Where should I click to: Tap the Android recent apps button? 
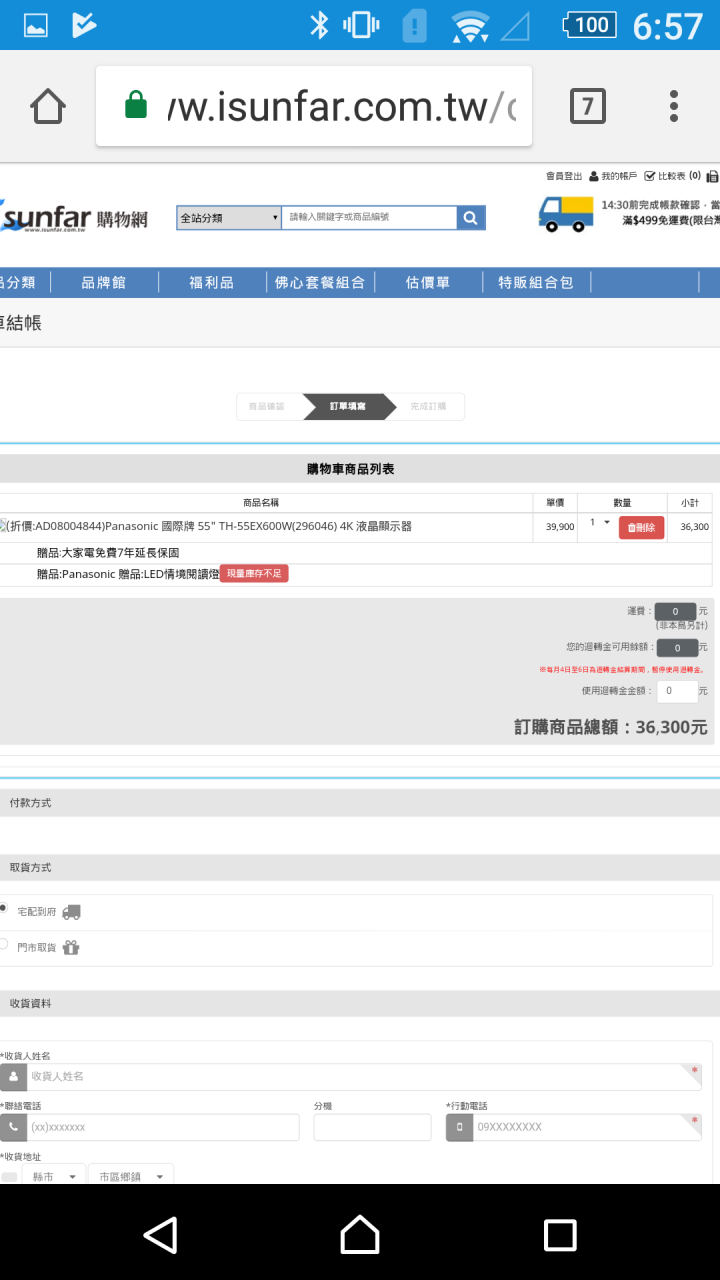[x=560, y=1234]
